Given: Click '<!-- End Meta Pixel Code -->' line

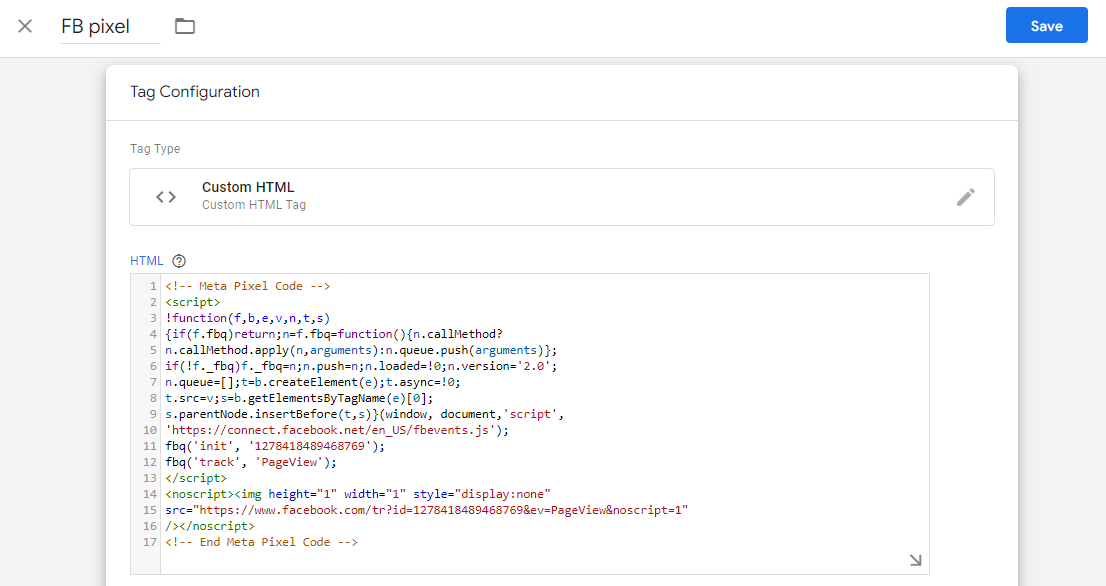Looking at the screenshot, I should (x=261, y=542).
